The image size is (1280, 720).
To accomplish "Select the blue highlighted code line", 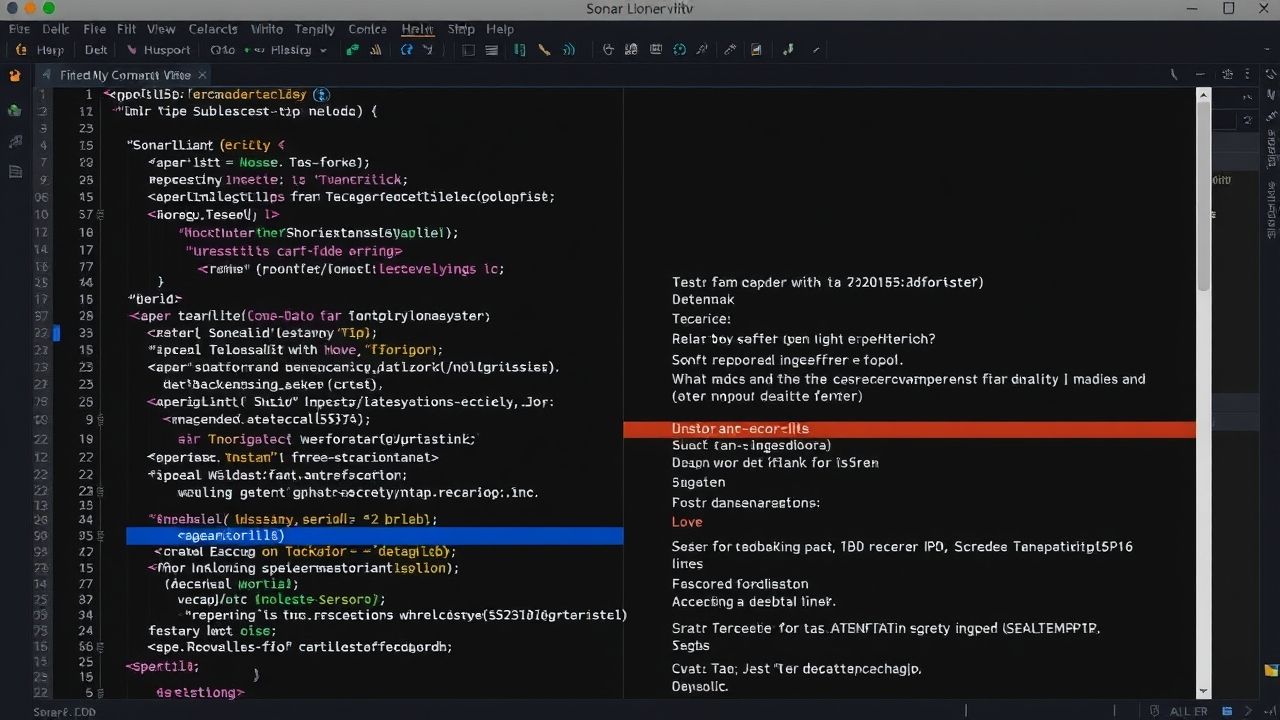I will [x=374, y=536].
